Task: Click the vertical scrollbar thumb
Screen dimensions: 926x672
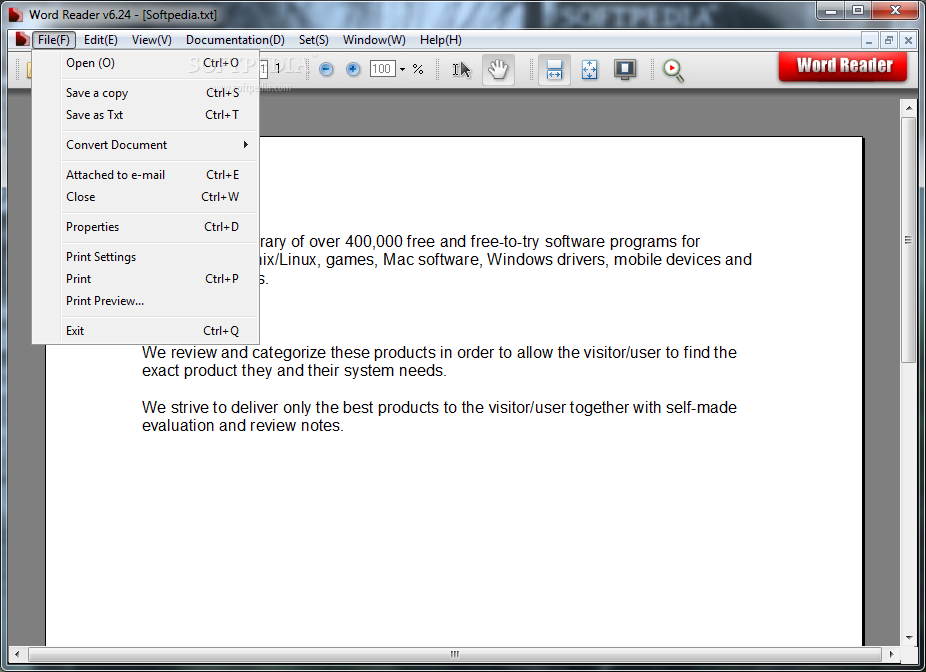Action: point(908,240)
